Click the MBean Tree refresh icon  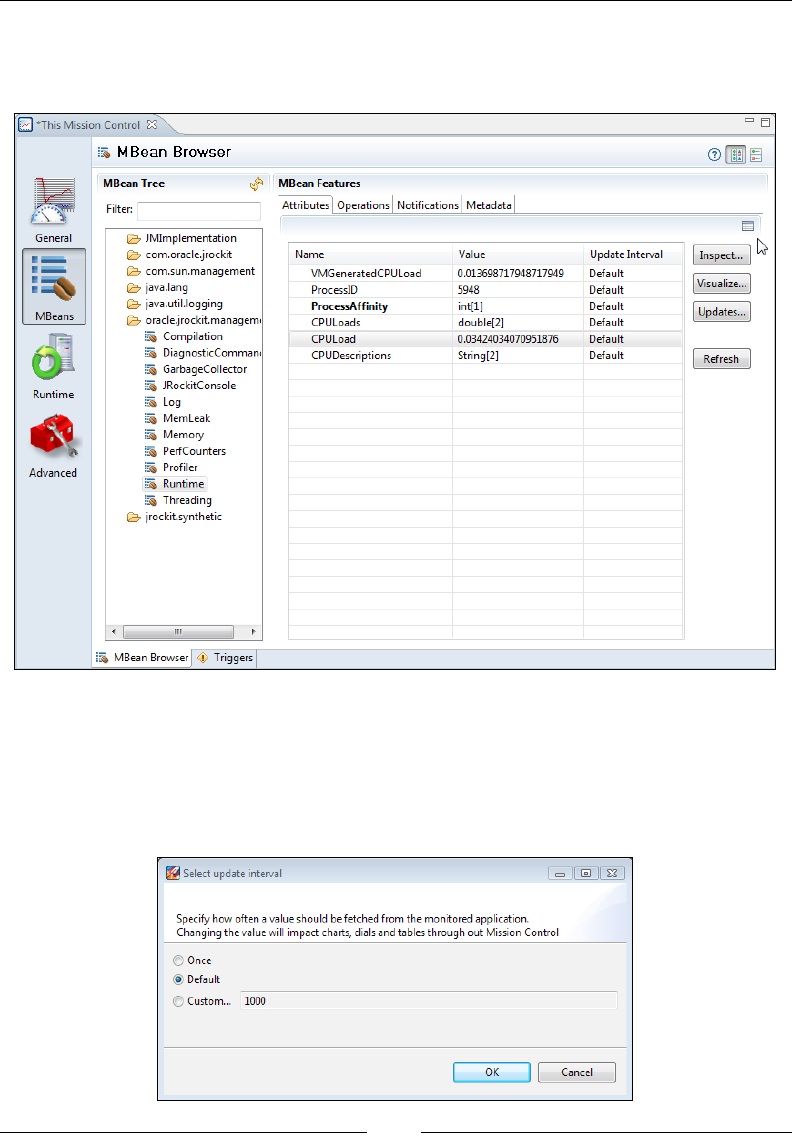click(x=256, y=184)
